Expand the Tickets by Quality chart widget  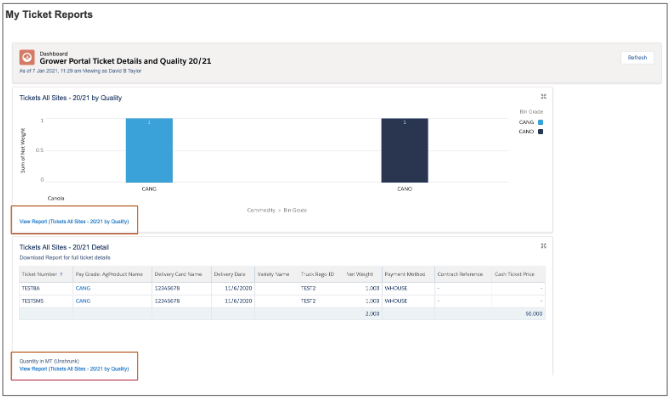(543, 97)
